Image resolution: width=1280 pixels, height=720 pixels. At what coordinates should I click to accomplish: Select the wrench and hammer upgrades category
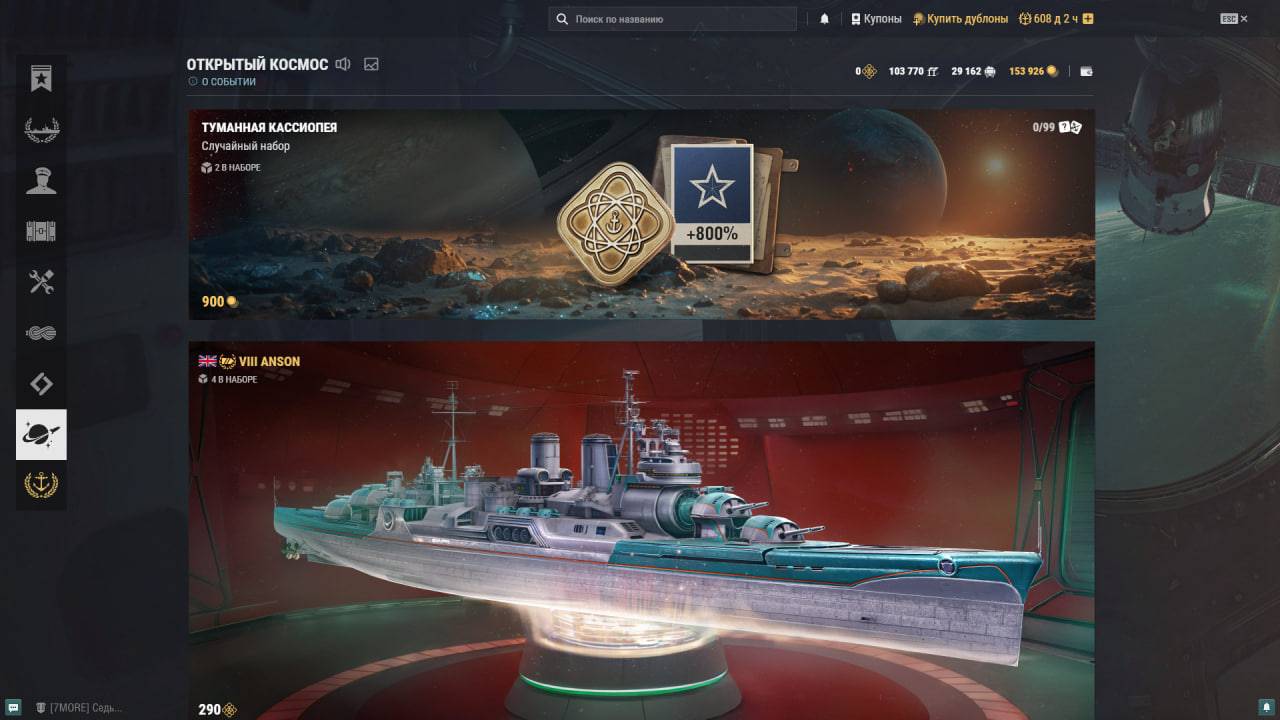point(41,283)
